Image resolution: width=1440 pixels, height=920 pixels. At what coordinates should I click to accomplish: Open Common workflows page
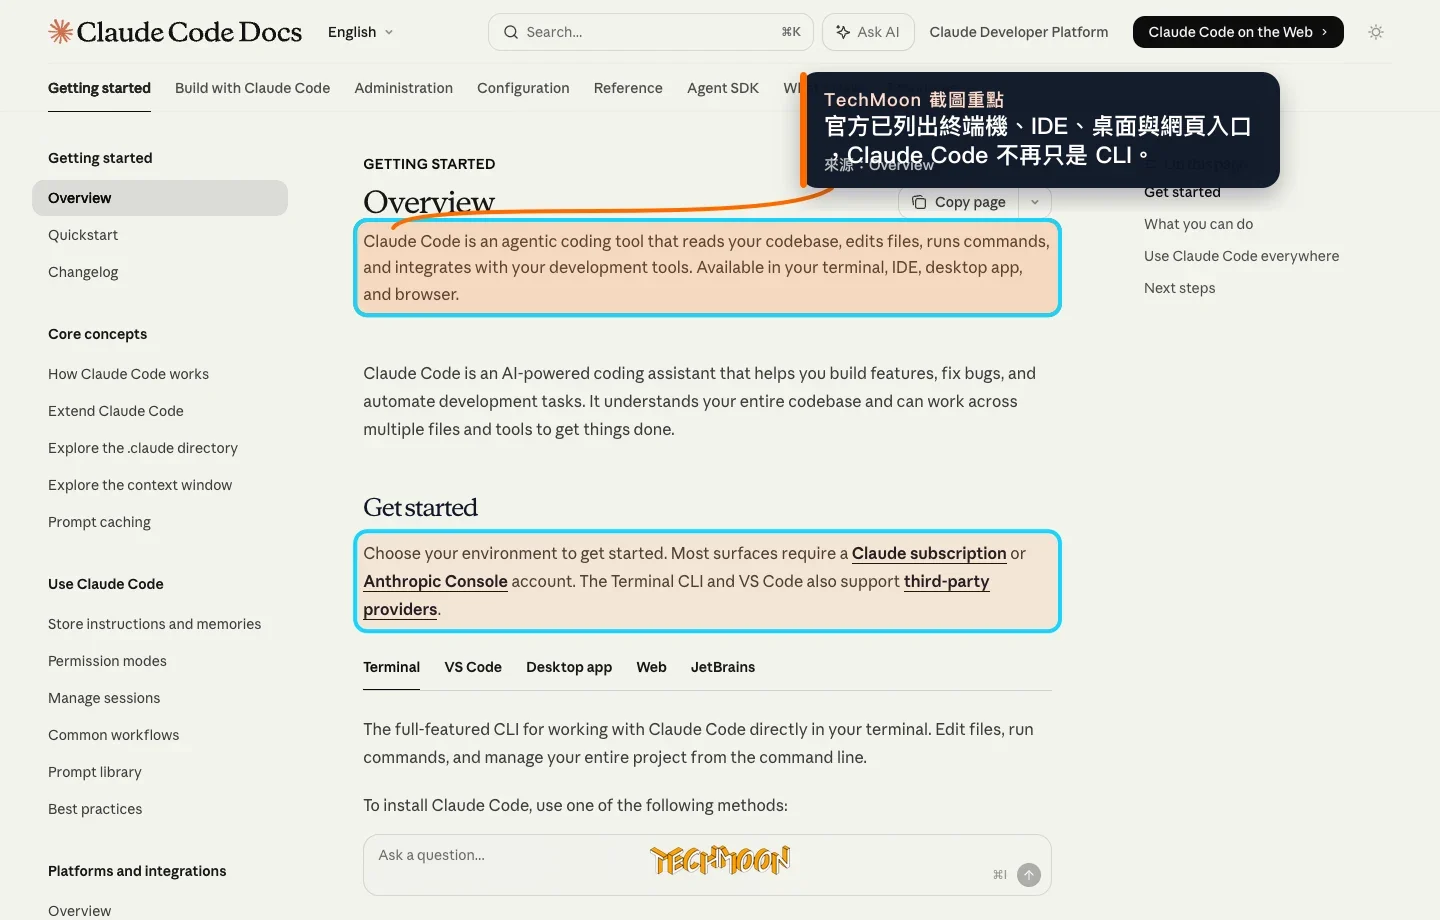tap(113, 735)
